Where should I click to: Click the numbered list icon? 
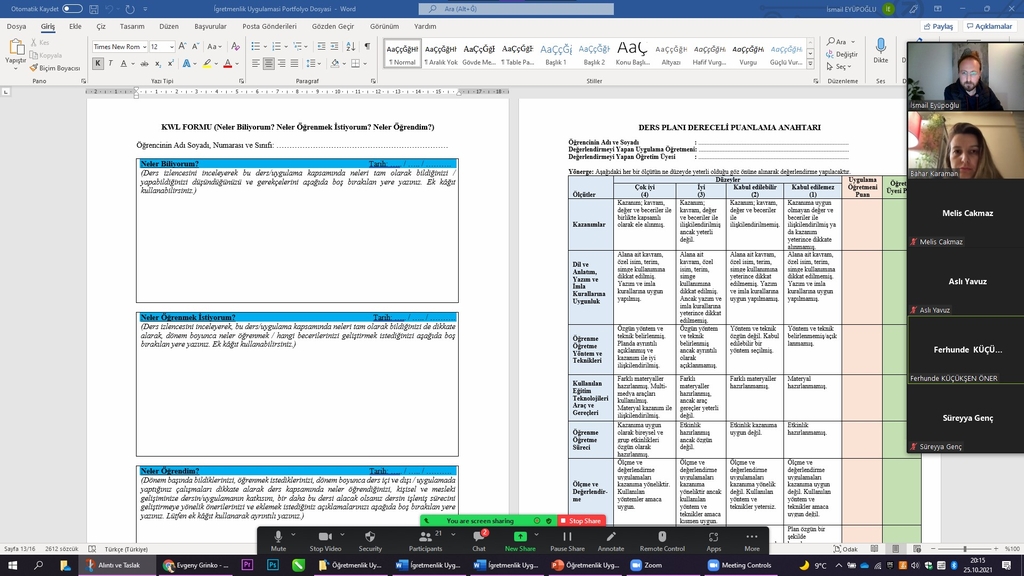(x=276, y=46)
